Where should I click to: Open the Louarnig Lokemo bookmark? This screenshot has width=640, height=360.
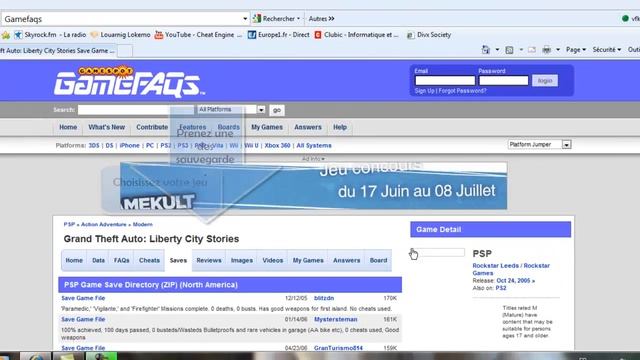pyautogui.click(x=120, y=35)
